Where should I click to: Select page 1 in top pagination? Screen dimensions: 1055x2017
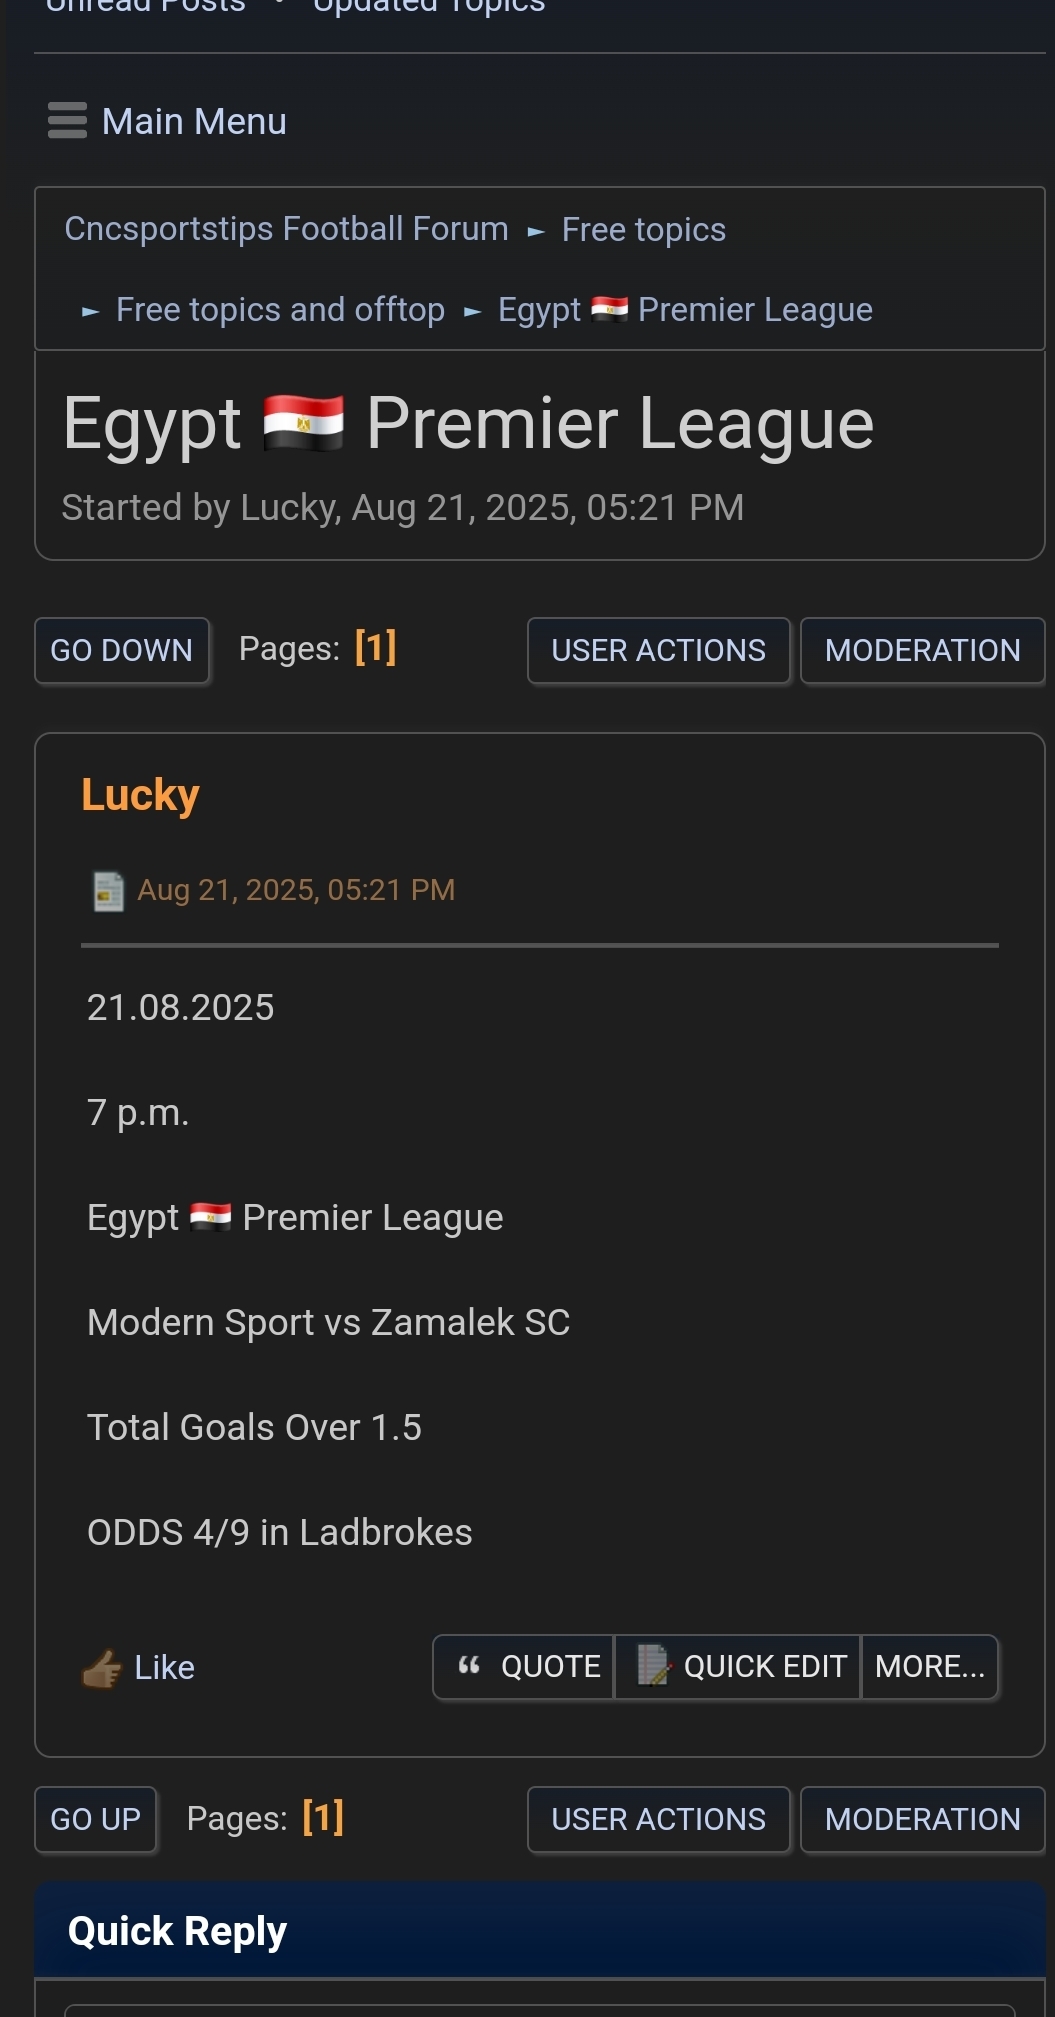tap(376, 648)
